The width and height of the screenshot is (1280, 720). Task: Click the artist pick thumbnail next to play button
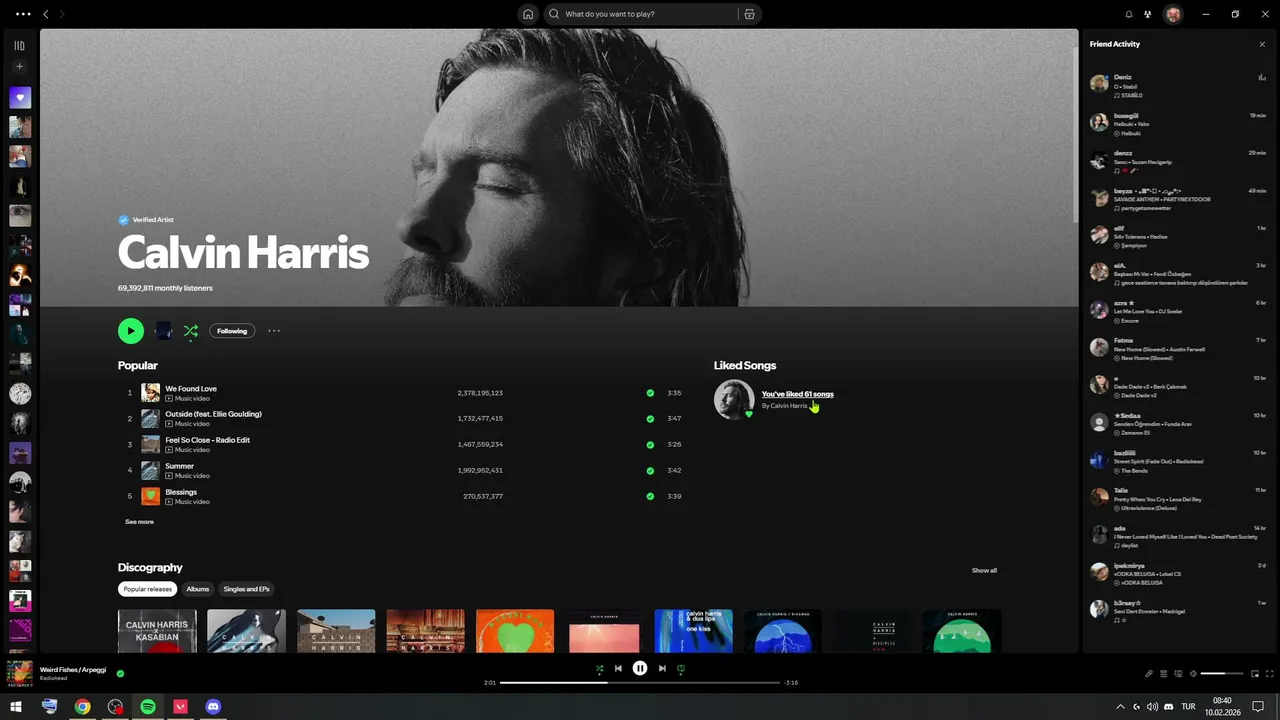tap(163, 331)
